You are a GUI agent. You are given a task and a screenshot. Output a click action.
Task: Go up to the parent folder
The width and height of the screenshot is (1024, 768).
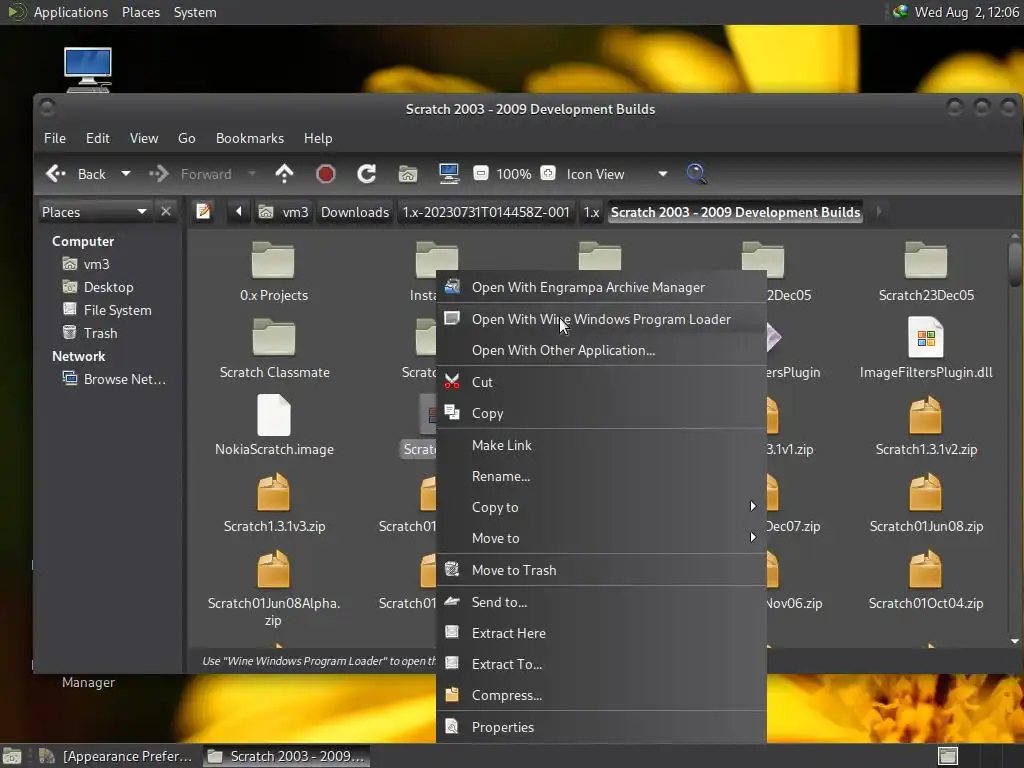pos(284,174)
